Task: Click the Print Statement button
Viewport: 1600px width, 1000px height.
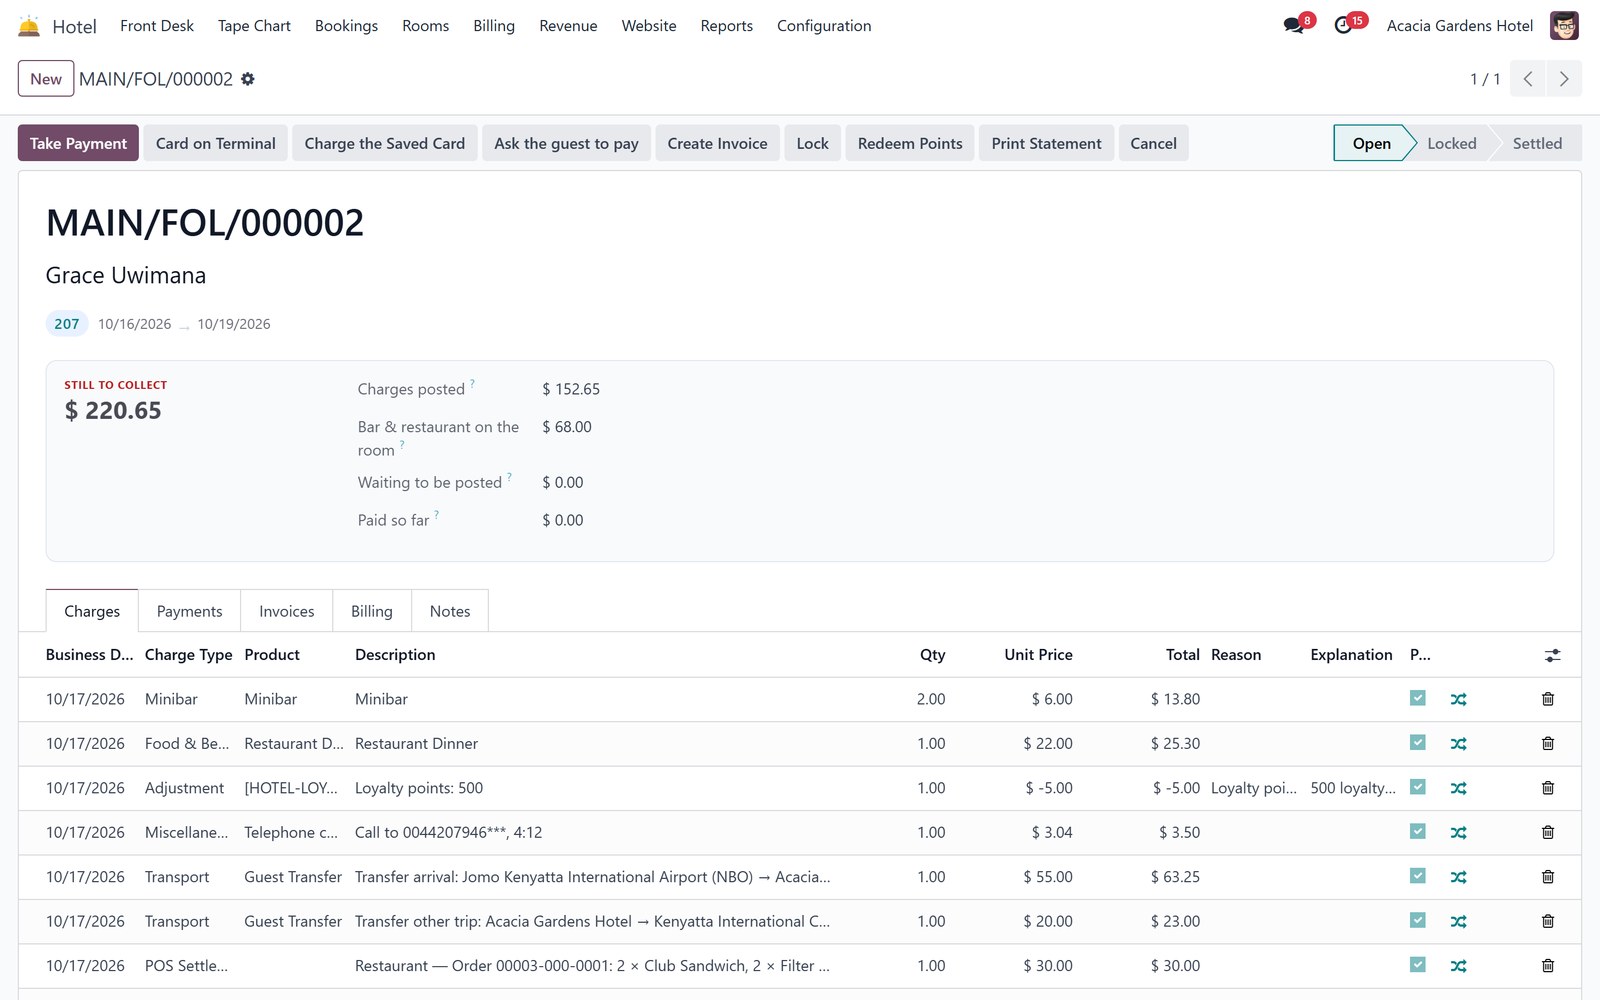Action: coord(1047,143)
